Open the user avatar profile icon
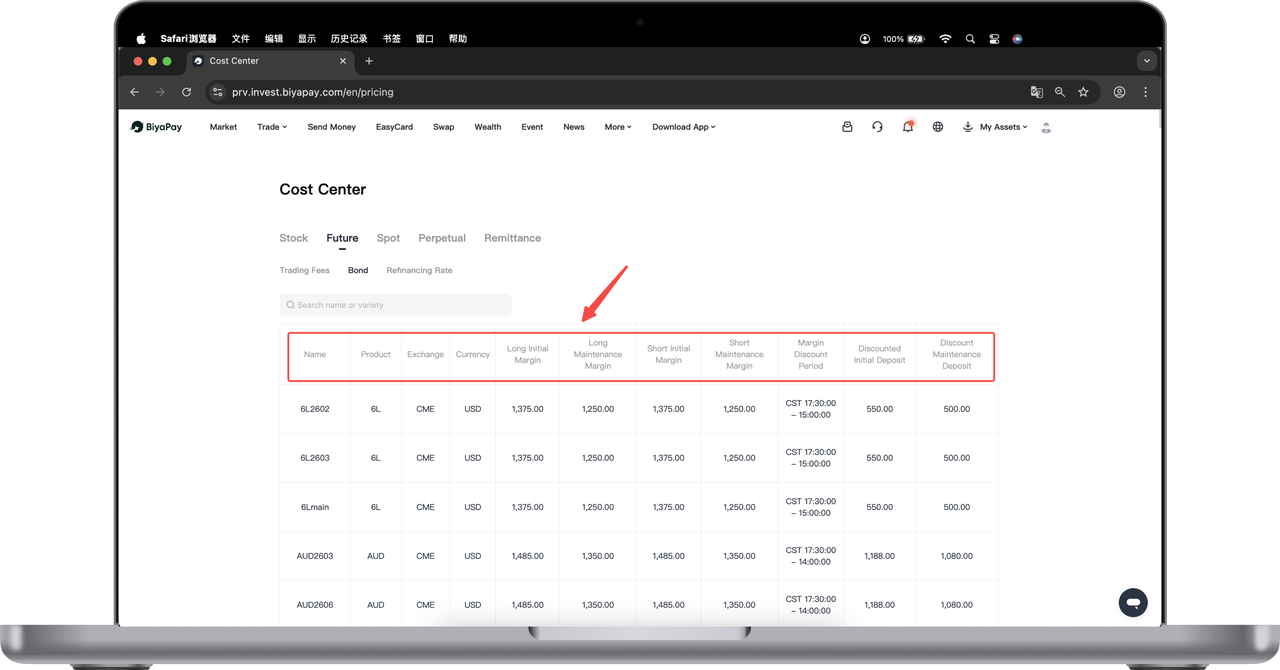The width and height of the screenshot is (1280, 670). tap(1046, 127)
